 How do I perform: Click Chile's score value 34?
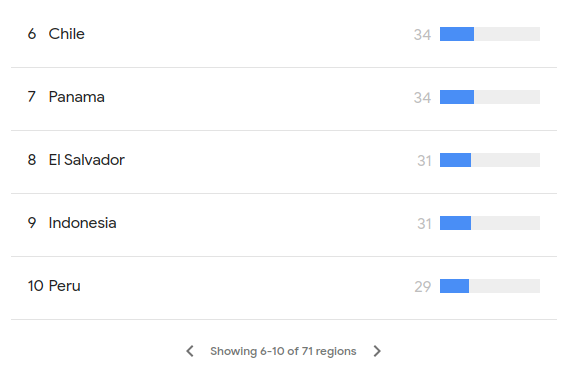click(x=422, y=35)
